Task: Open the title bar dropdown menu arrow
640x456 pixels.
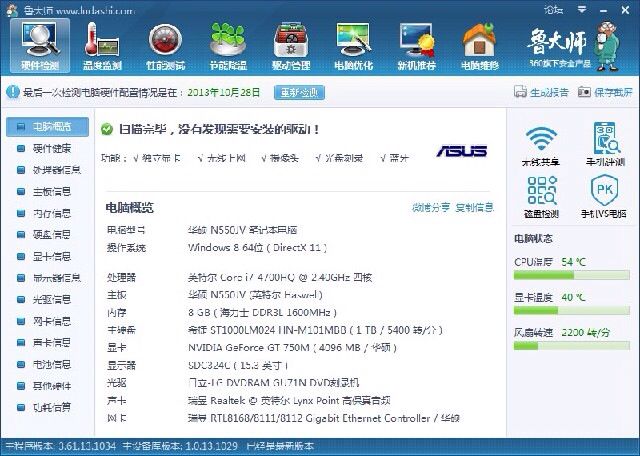Action: point(582,9)
